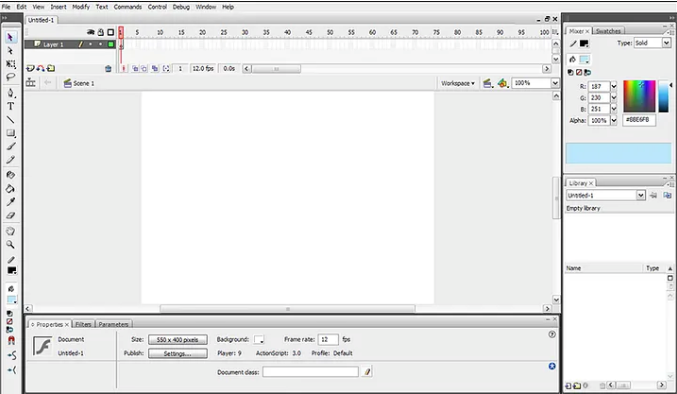Open the G value slider dropdown
Viewport: 677px width, 394px height.
614,98
